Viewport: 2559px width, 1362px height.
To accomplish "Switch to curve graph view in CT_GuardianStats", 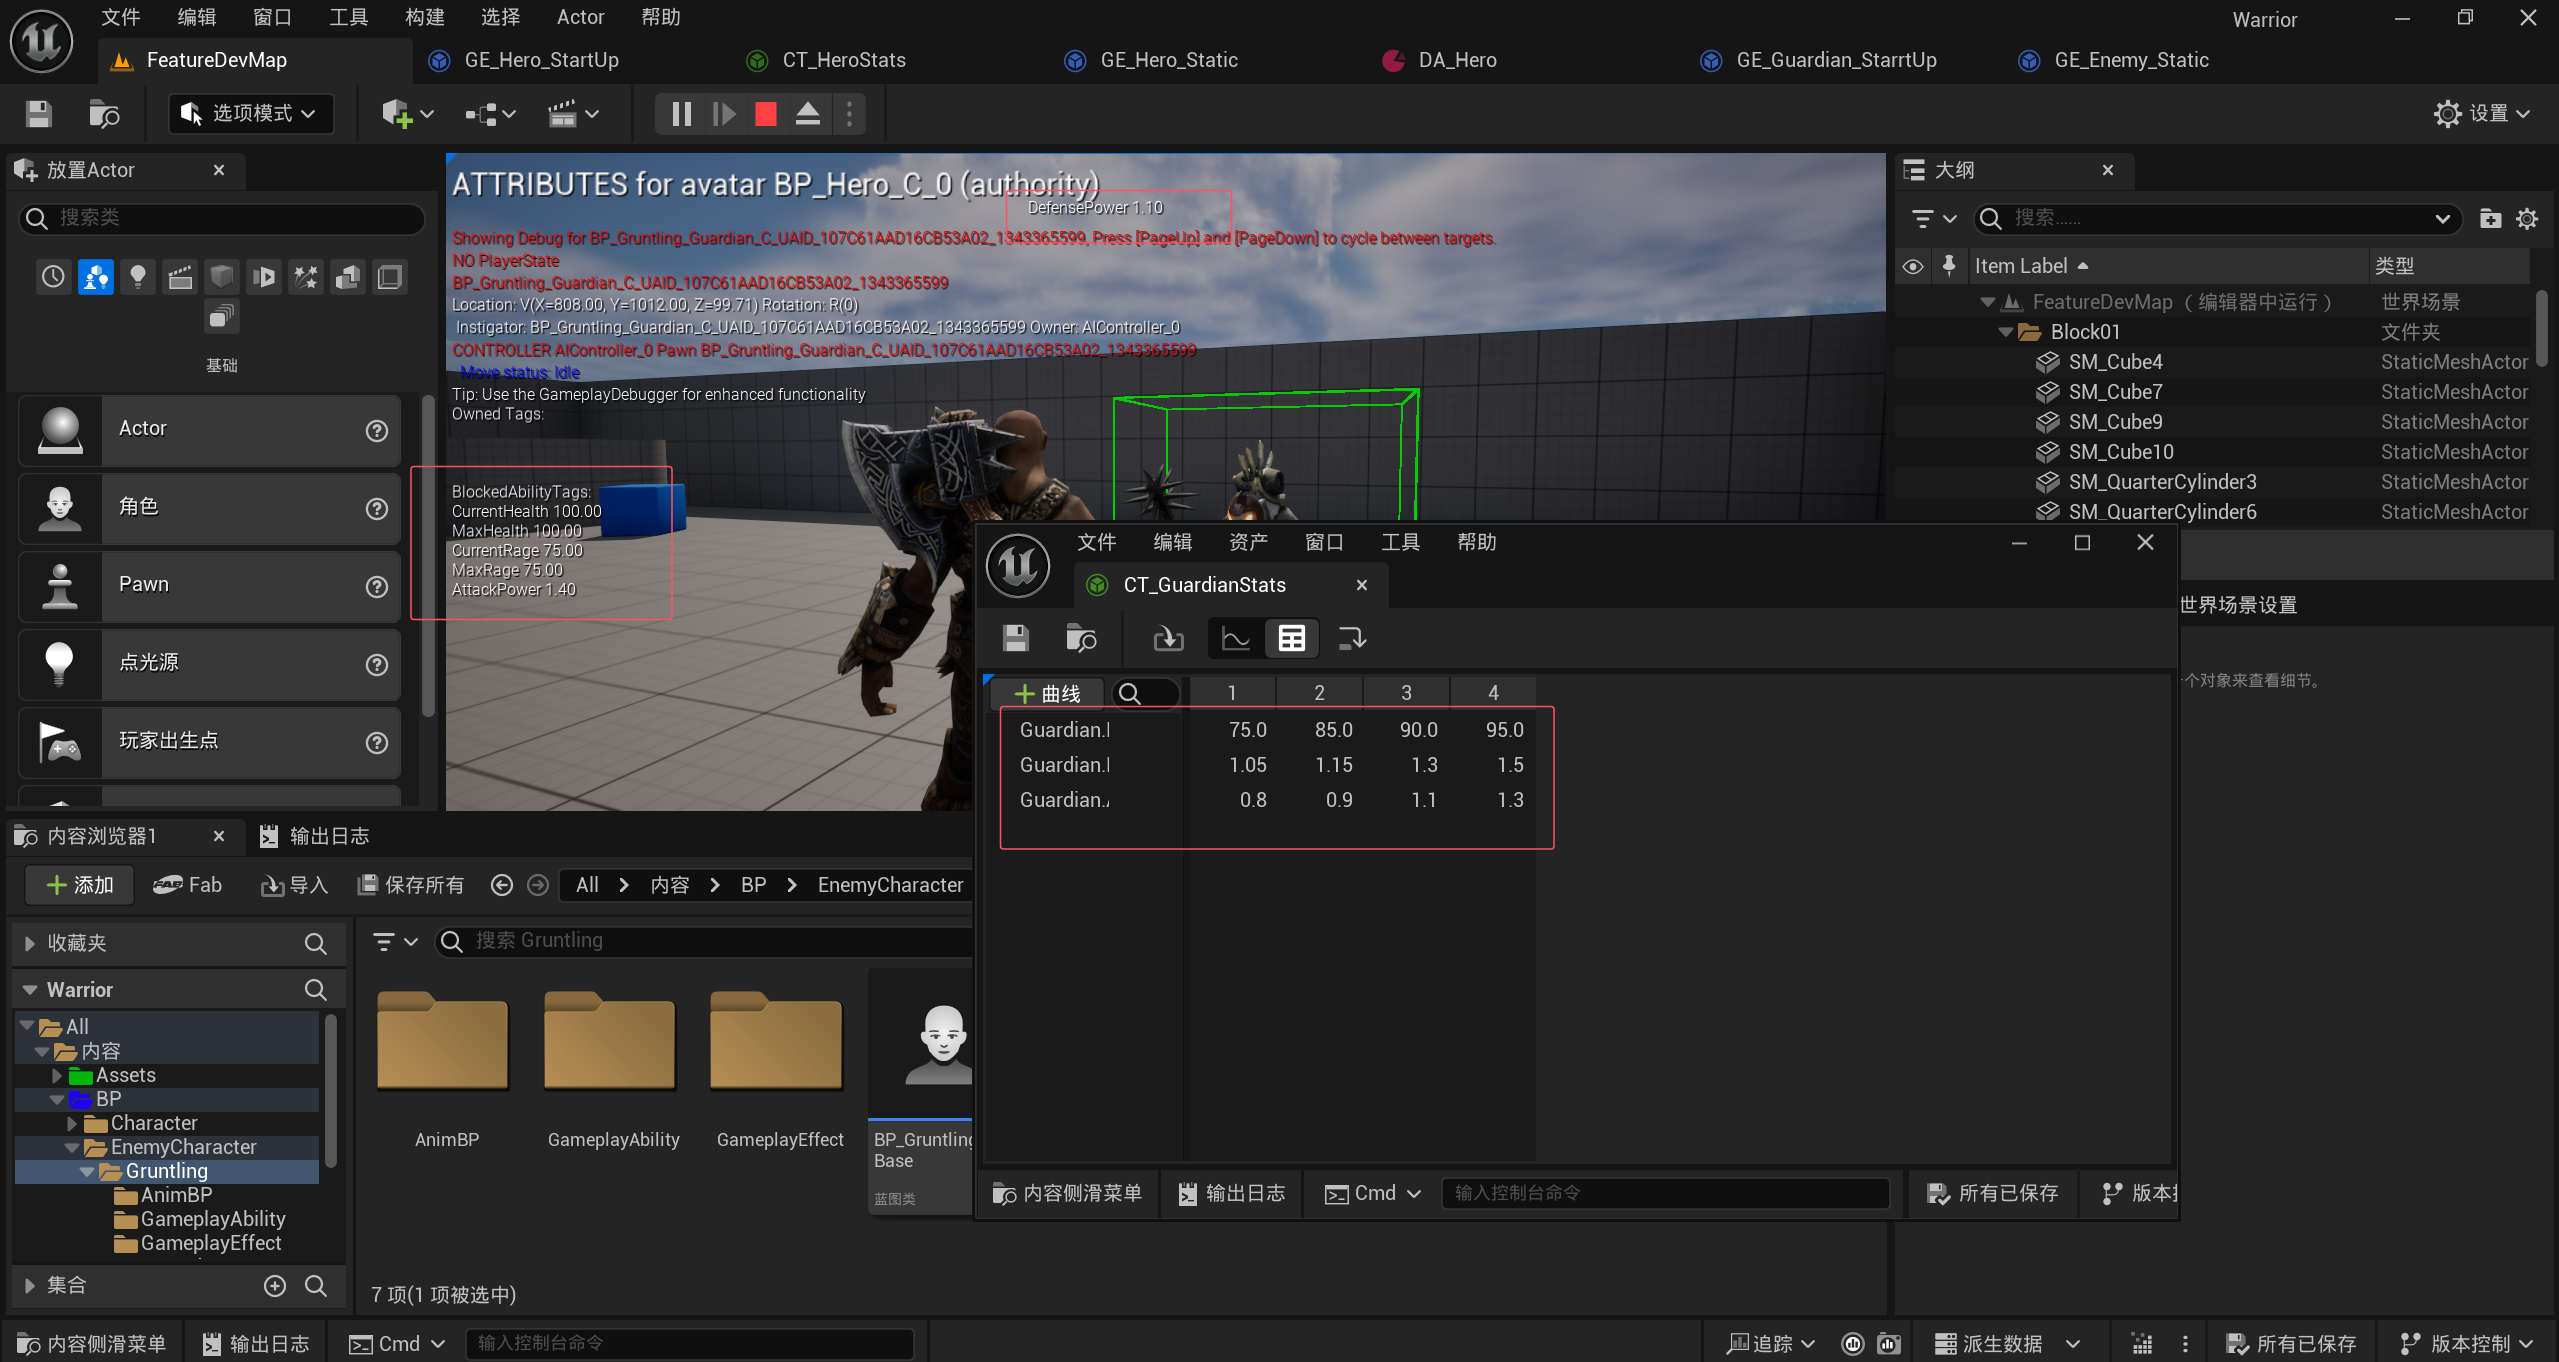I will (1236, 638).
